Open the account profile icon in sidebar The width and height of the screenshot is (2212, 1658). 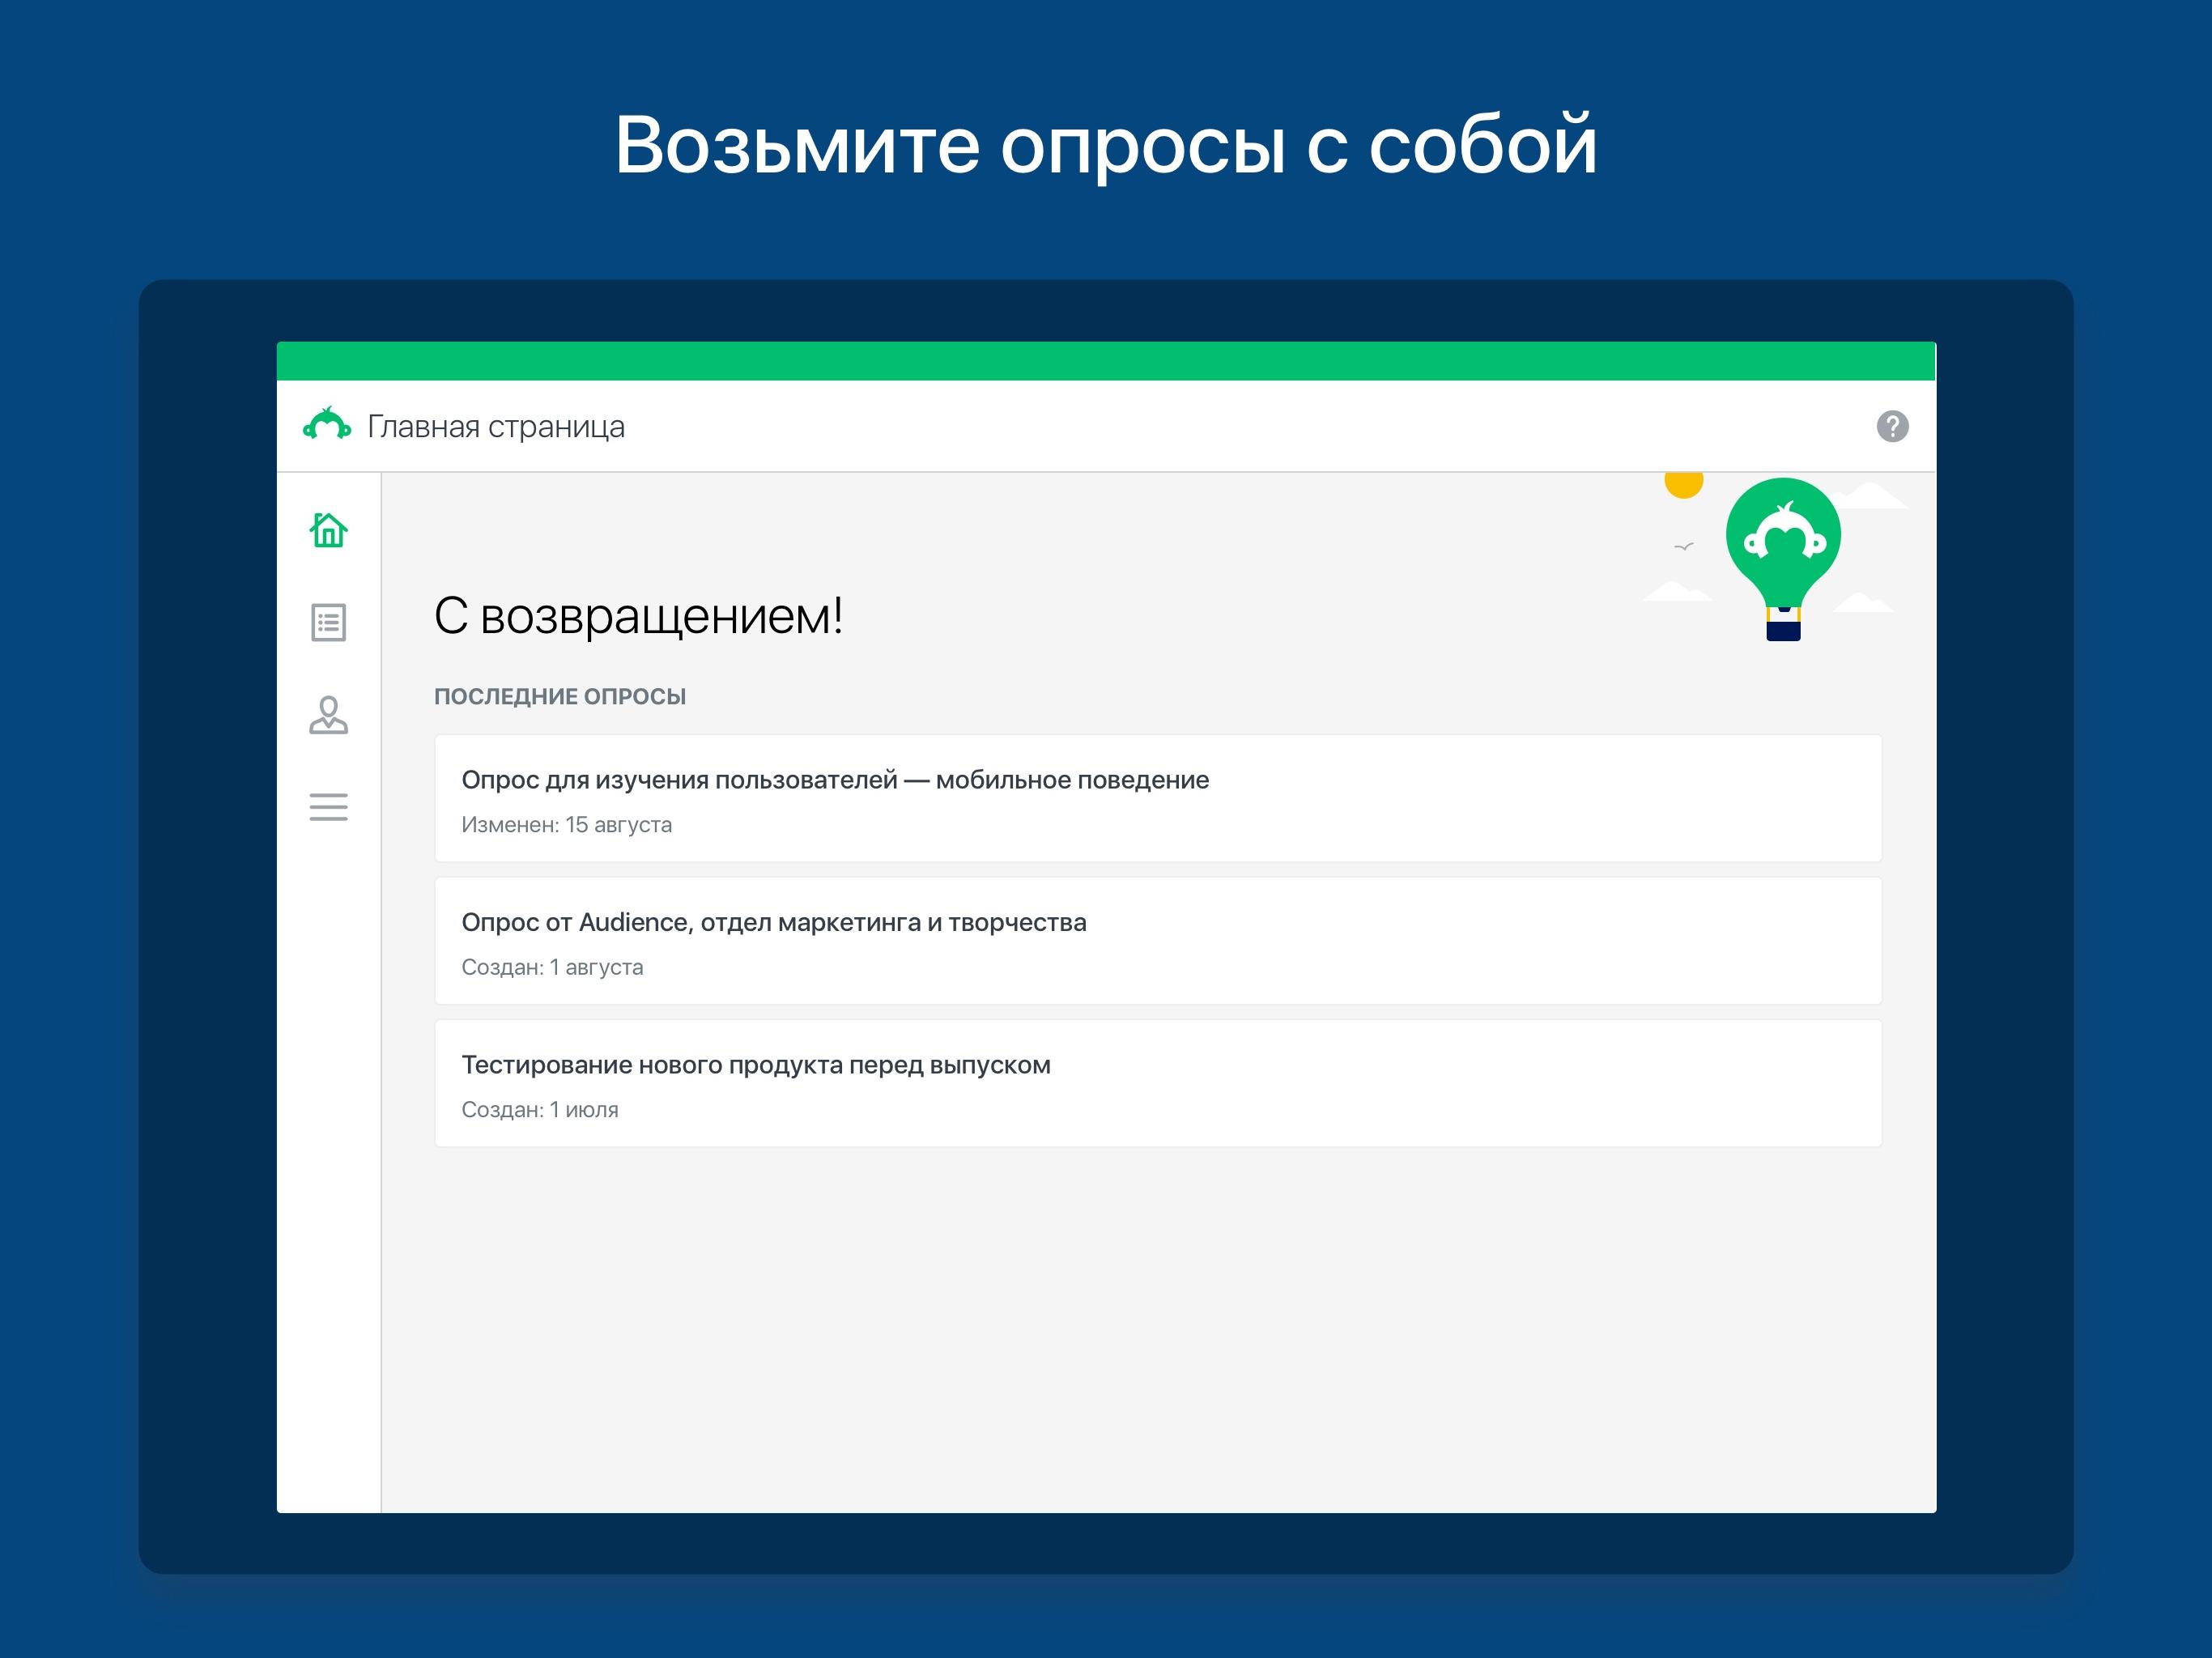tap(328, 715)
